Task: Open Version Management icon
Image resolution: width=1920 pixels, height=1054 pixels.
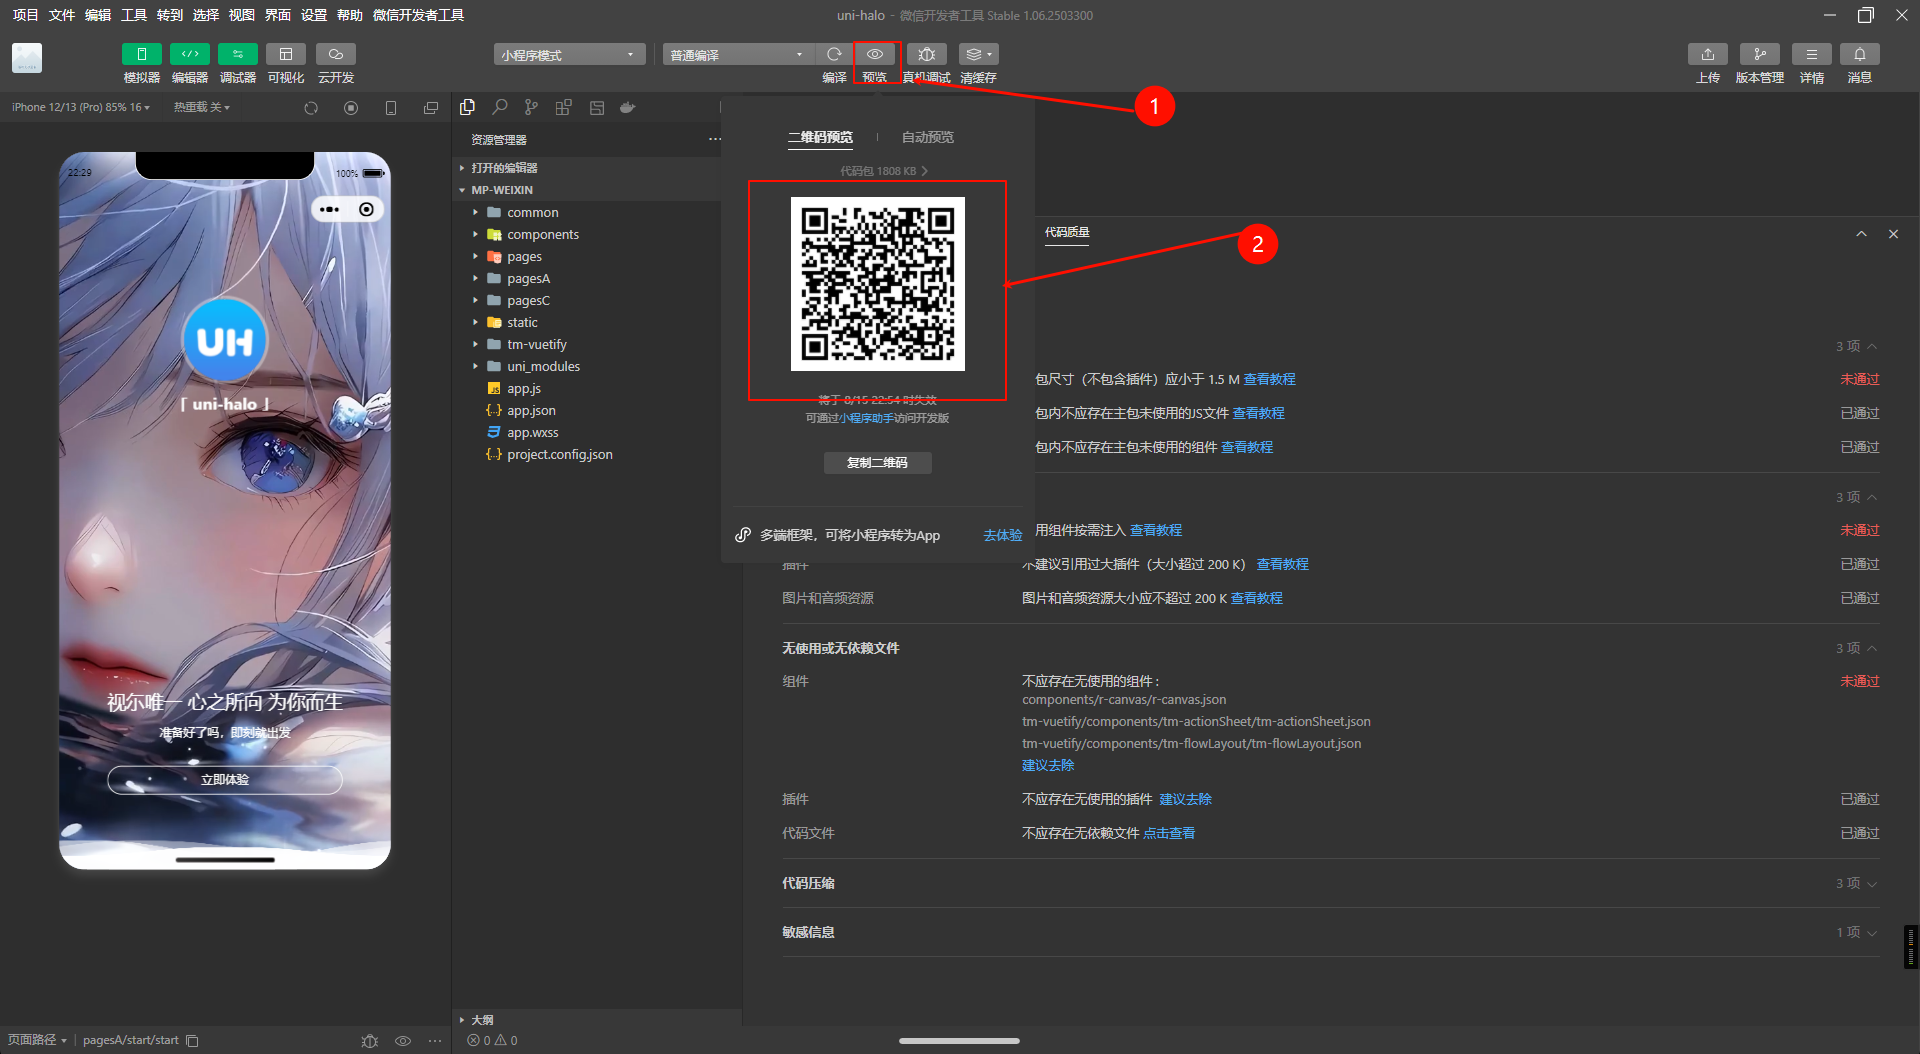Action: [x=1759, y=54]
